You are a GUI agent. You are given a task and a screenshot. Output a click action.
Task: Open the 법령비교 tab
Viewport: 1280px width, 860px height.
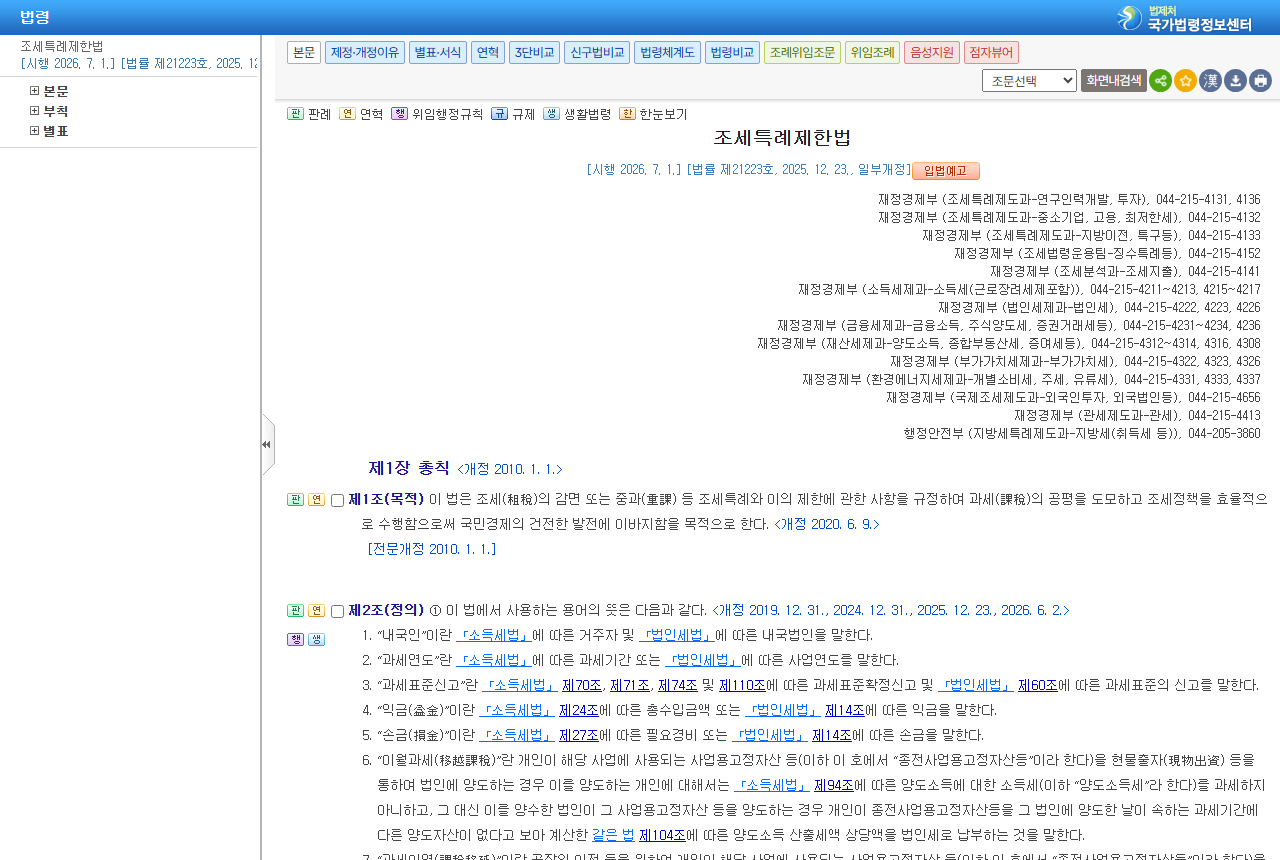(x=732, y=53)
